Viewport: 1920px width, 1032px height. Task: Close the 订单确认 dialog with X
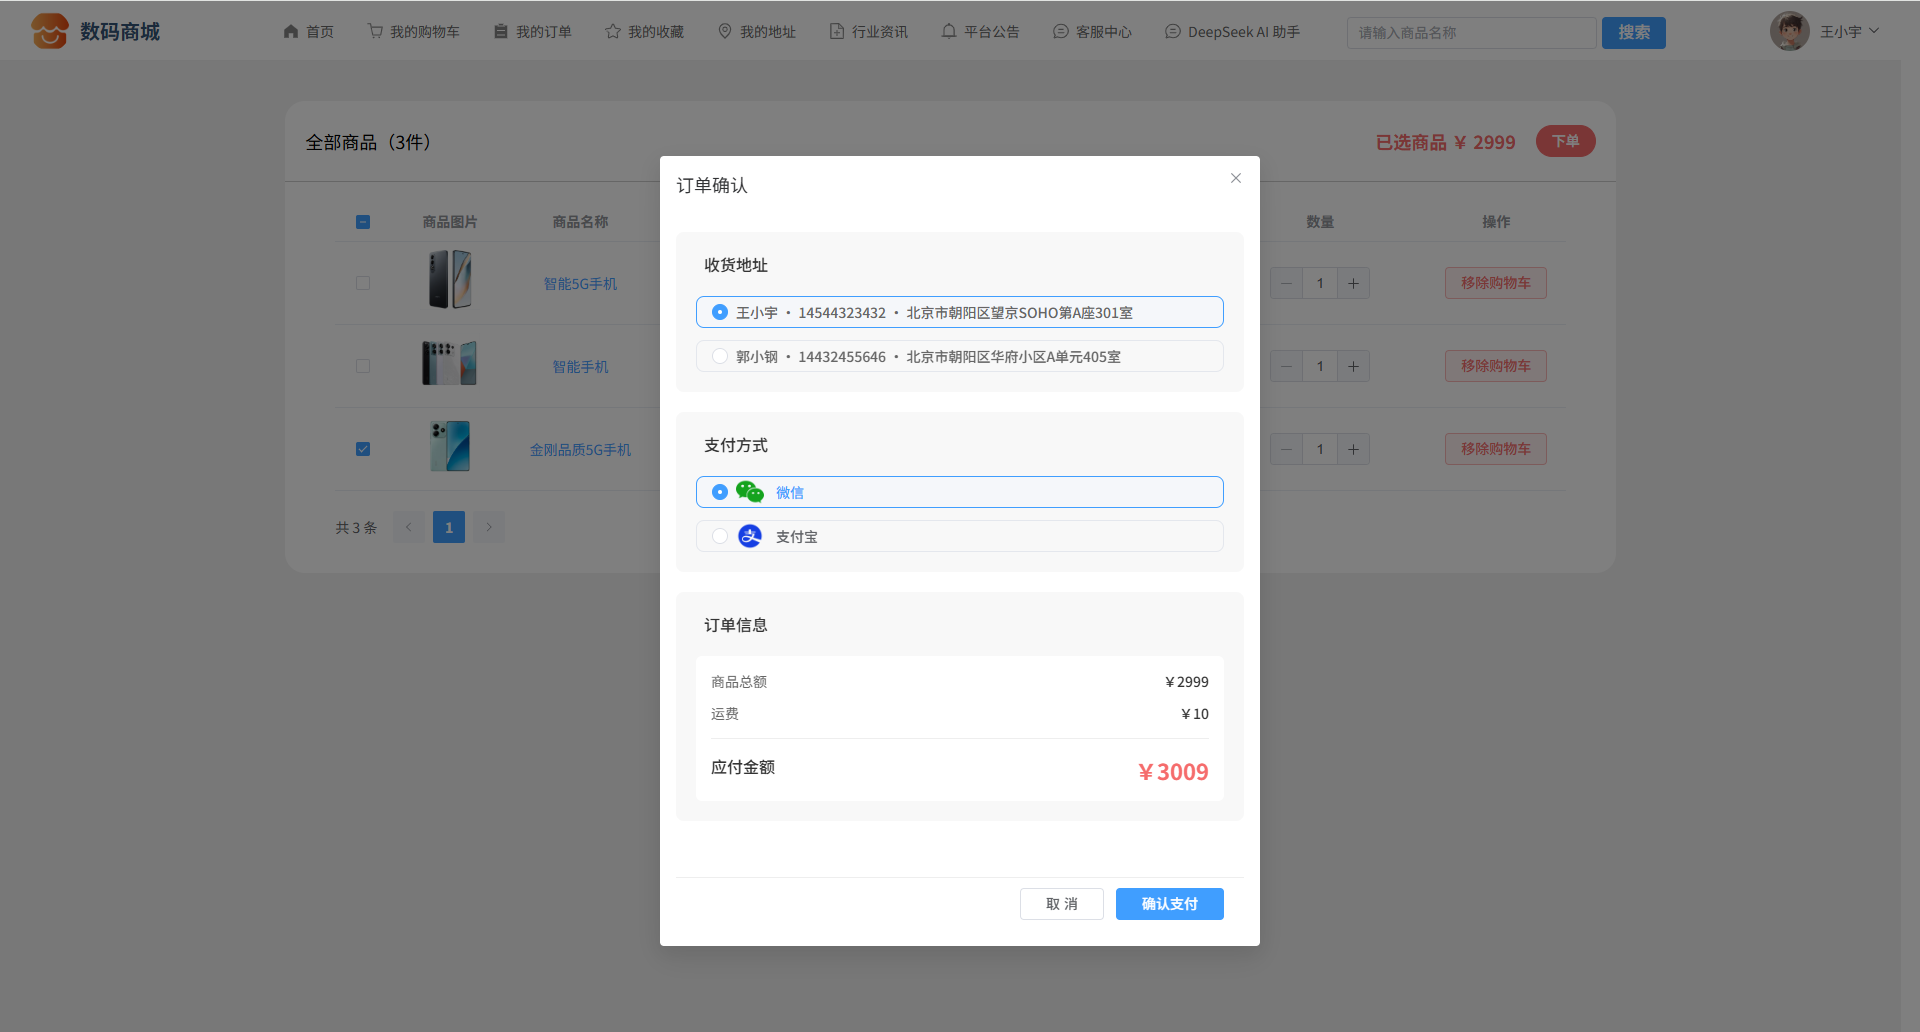tap(1235, 178)
